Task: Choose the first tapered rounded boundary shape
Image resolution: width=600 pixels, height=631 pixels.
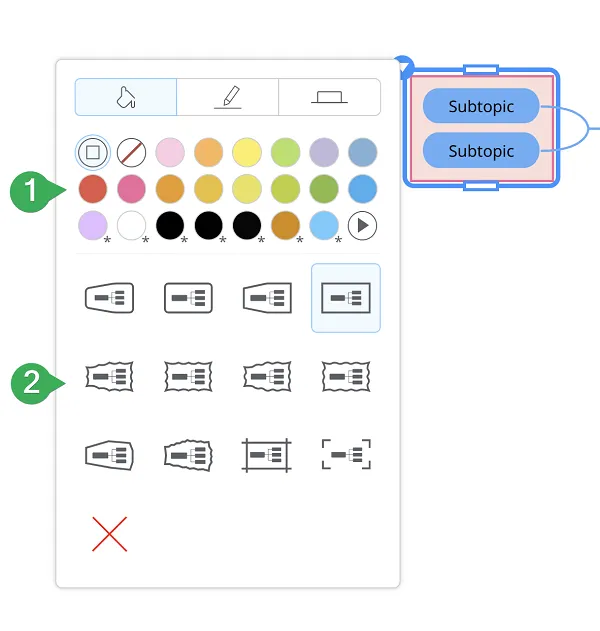Action: [x=109, y=298]
